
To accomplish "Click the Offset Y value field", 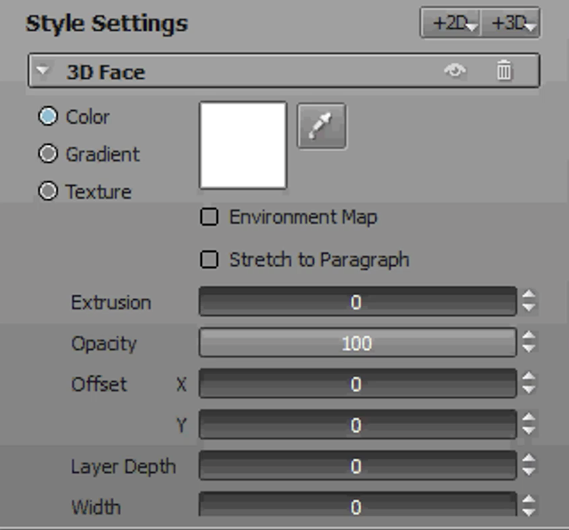I will [x=357, y=424].
